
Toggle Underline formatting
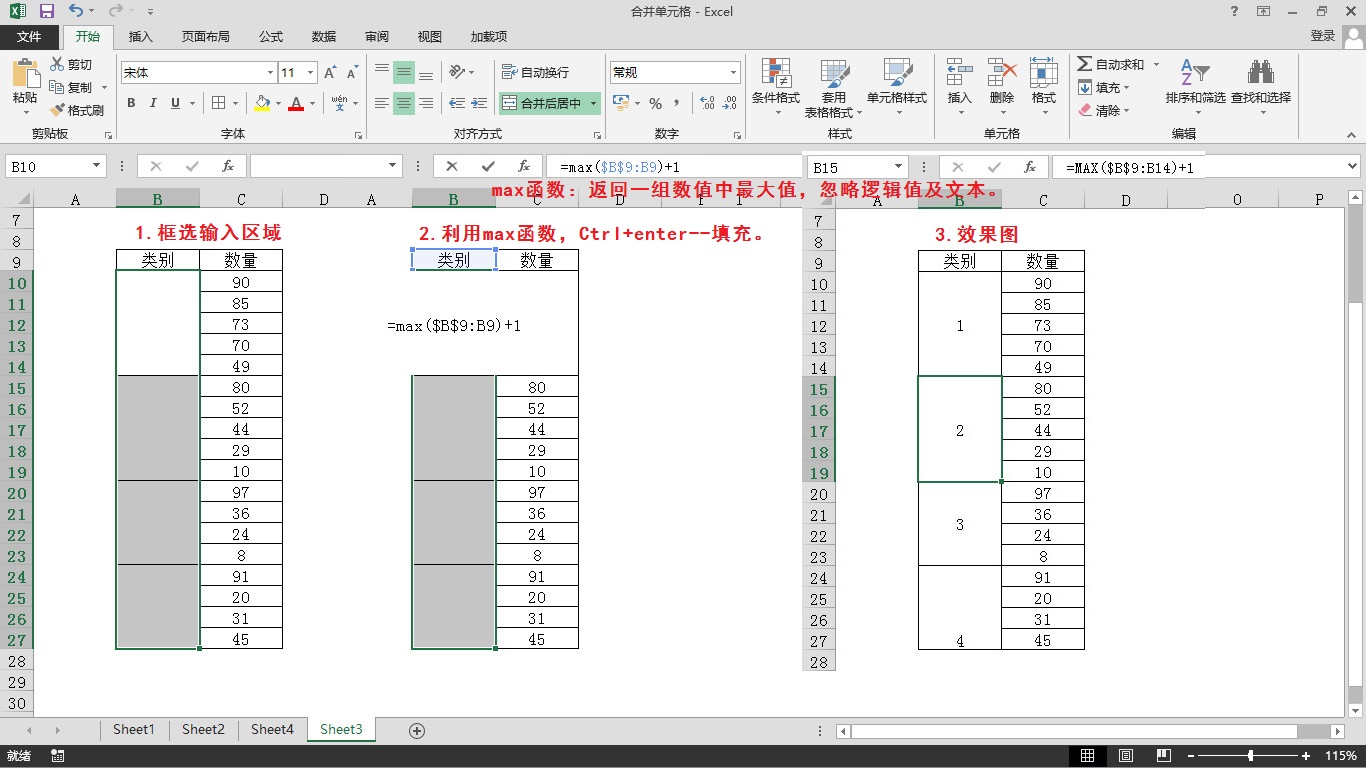pos(176,103)
